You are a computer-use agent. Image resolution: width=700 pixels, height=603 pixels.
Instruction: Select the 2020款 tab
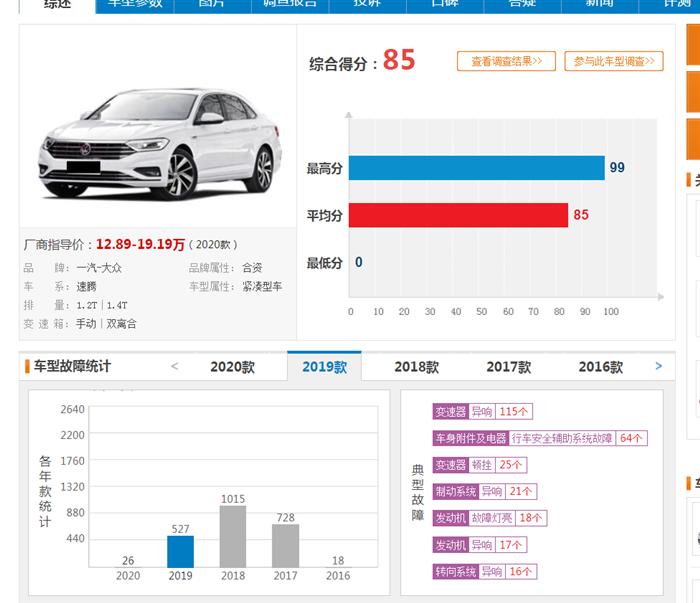[233, 367]
